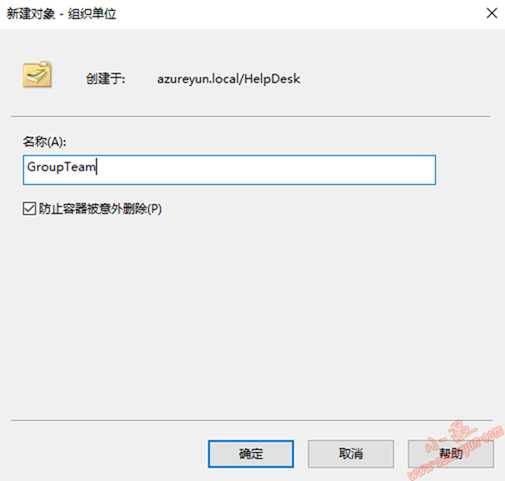Screen dimensions: 505x481
Task: Click the separator line under the path
Action: tap(251, 117)
